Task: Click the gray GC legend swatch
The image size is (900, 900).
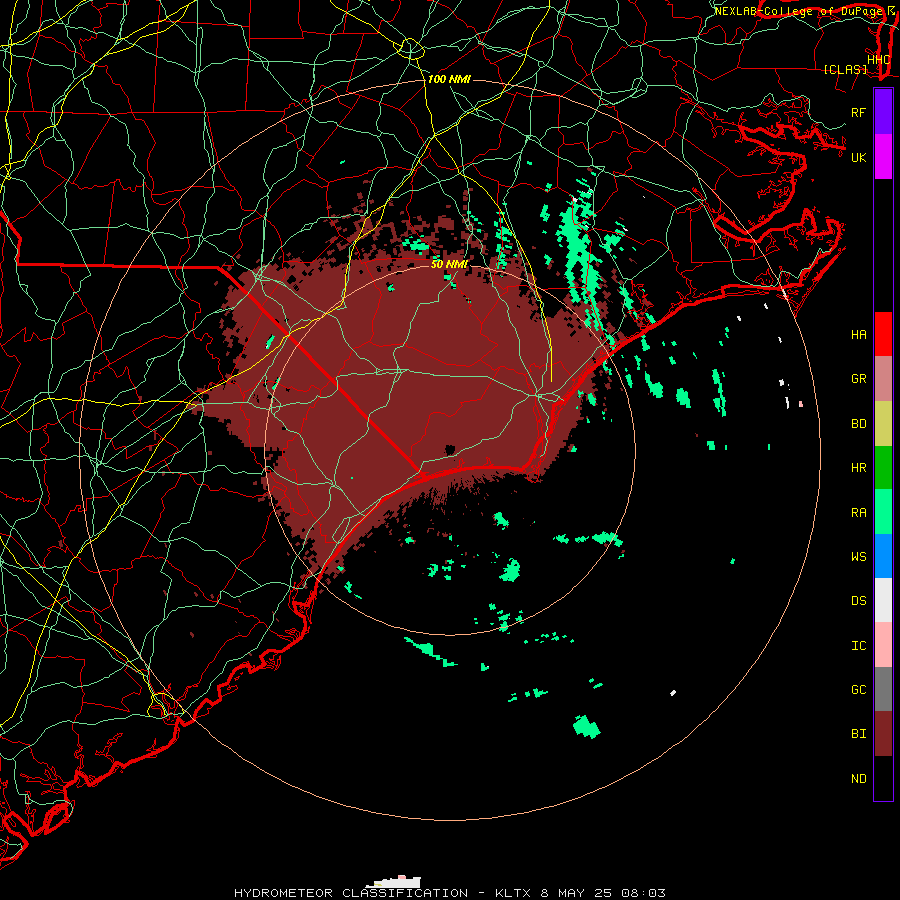Action: pyautogui.click(x=883, y=689)
